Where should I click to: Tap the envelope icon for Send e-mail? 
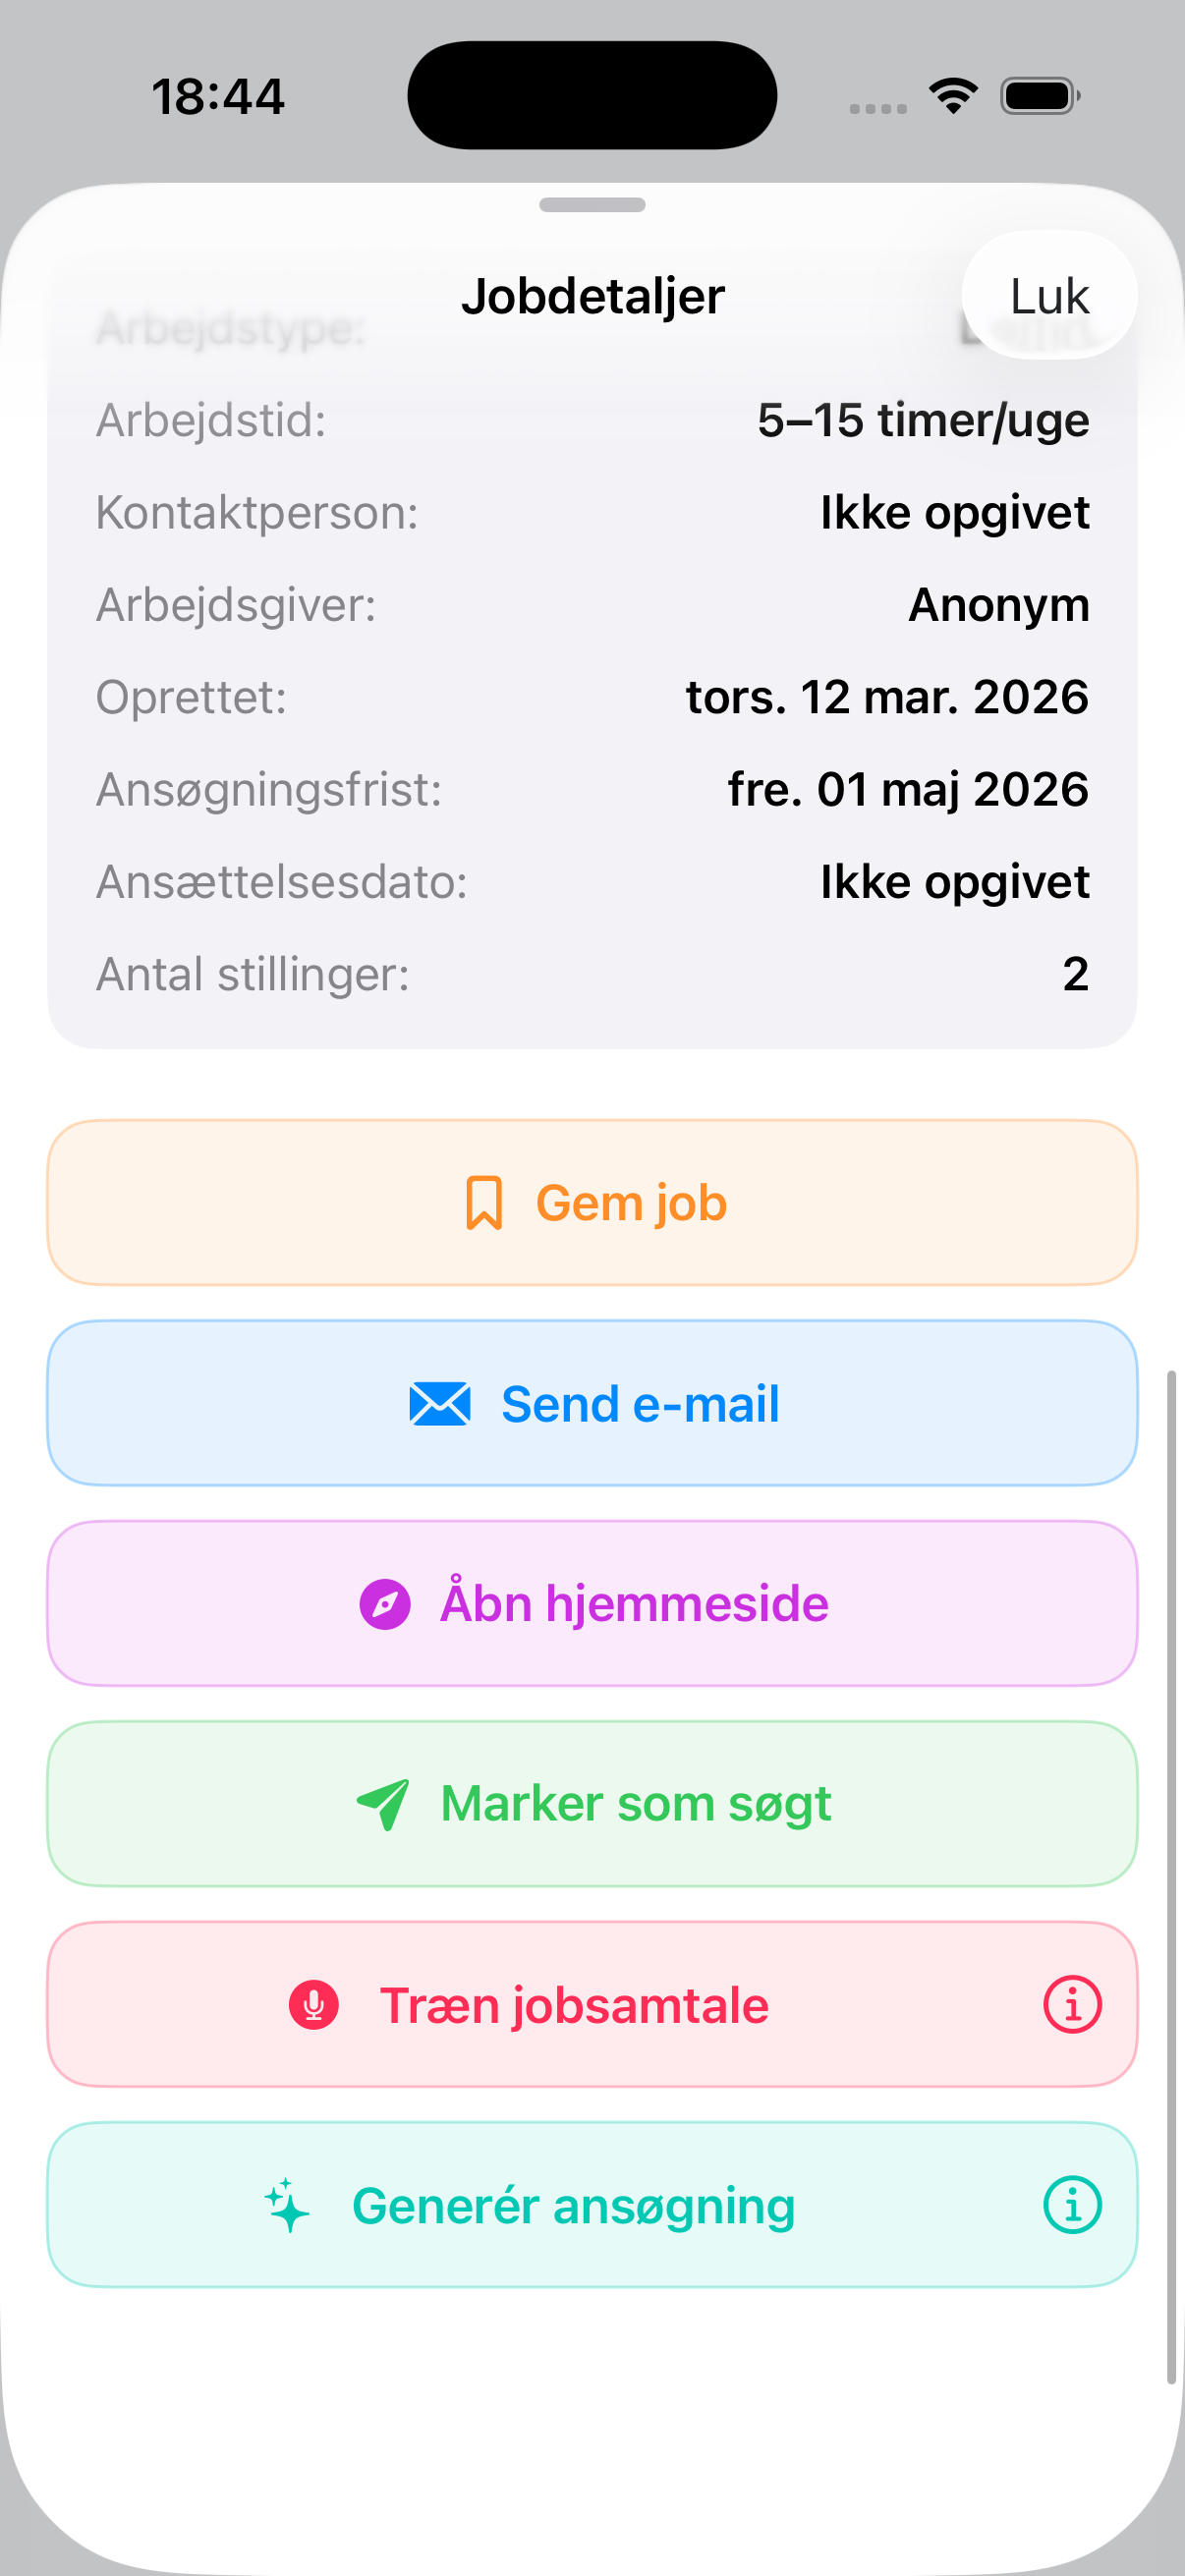point(440,1404)
